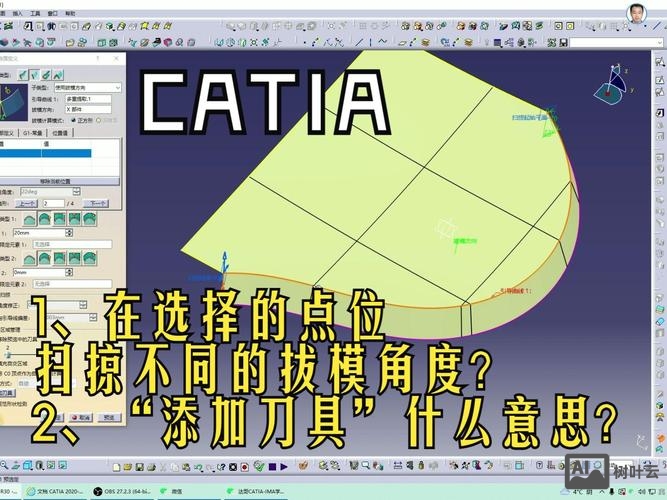The image size is (667, 500).
Task: Click the 0mm length 2 spinner arrows
Action: tap(69, 272)
